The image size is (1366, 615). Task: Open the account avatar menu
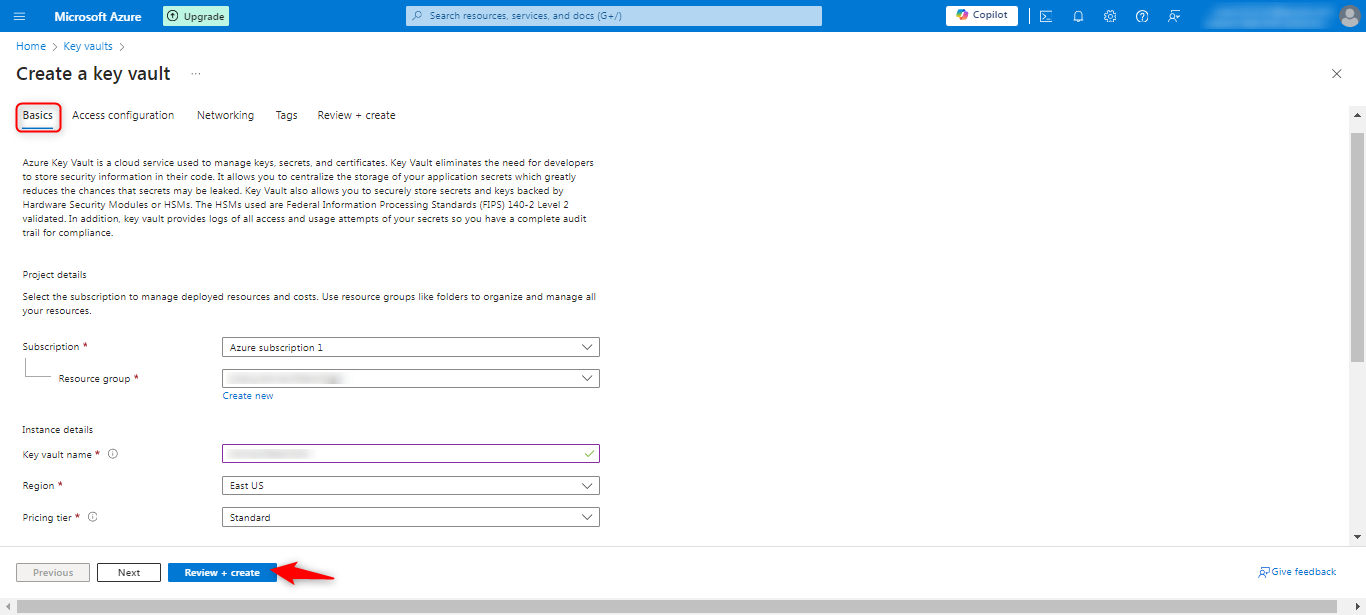[1350, 16]
